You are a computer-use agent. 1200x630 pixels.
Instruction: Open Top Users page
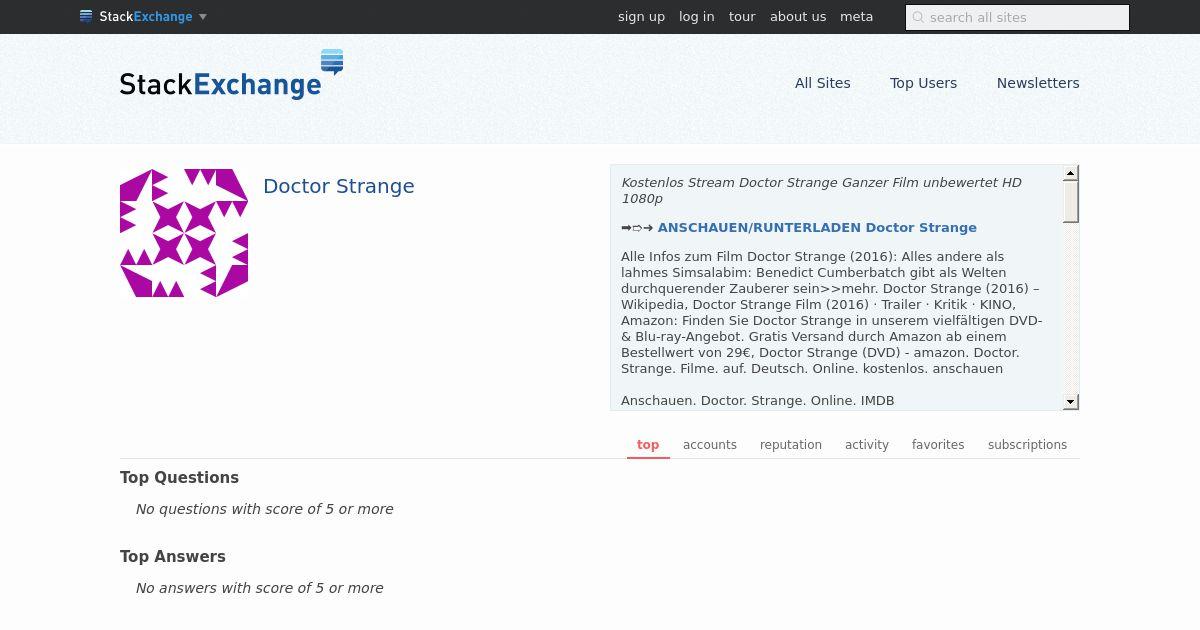(x=923, y=83)
